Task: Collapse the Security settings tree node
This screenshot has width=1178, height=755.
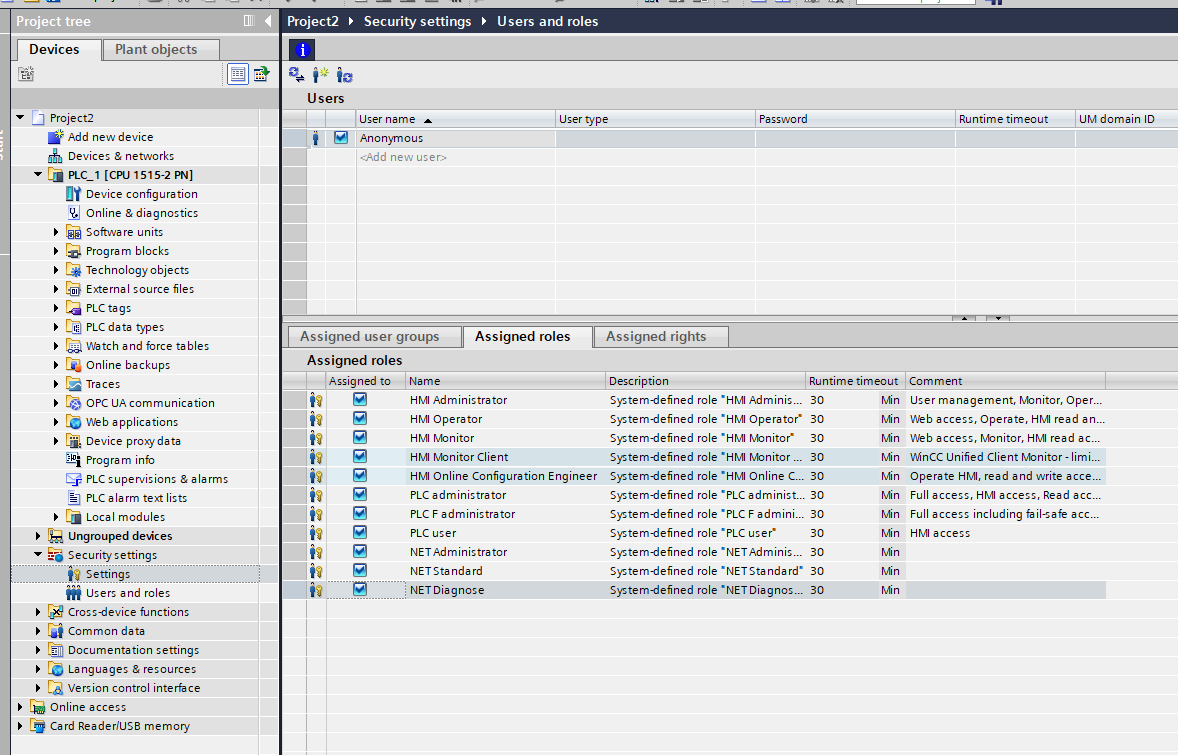Action: [x=39, y=555]
